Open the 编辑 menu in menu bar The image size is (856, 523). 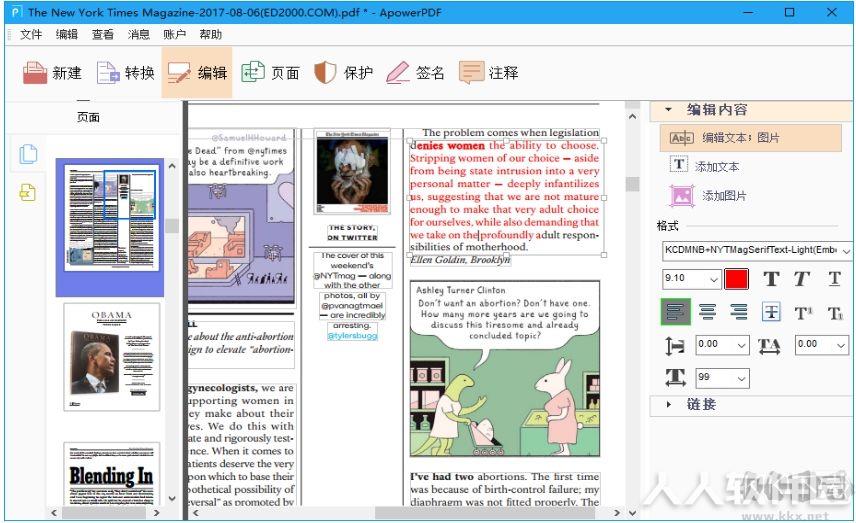[x=67, y=34]
